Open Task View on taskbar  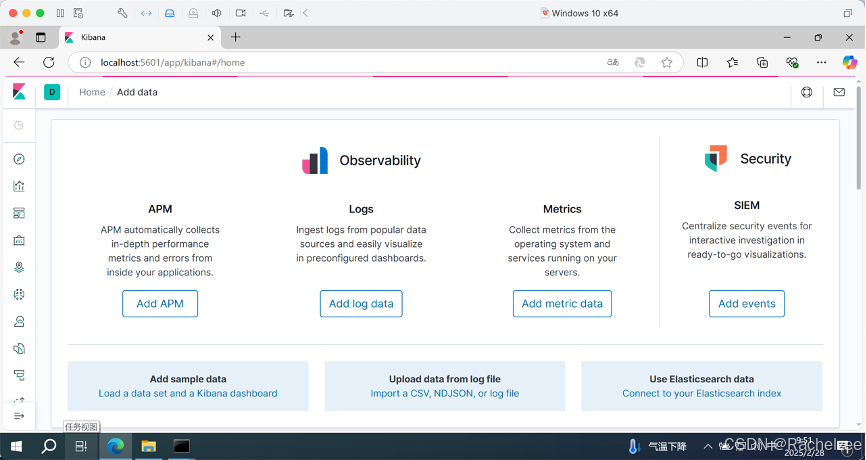coord(81,446)
